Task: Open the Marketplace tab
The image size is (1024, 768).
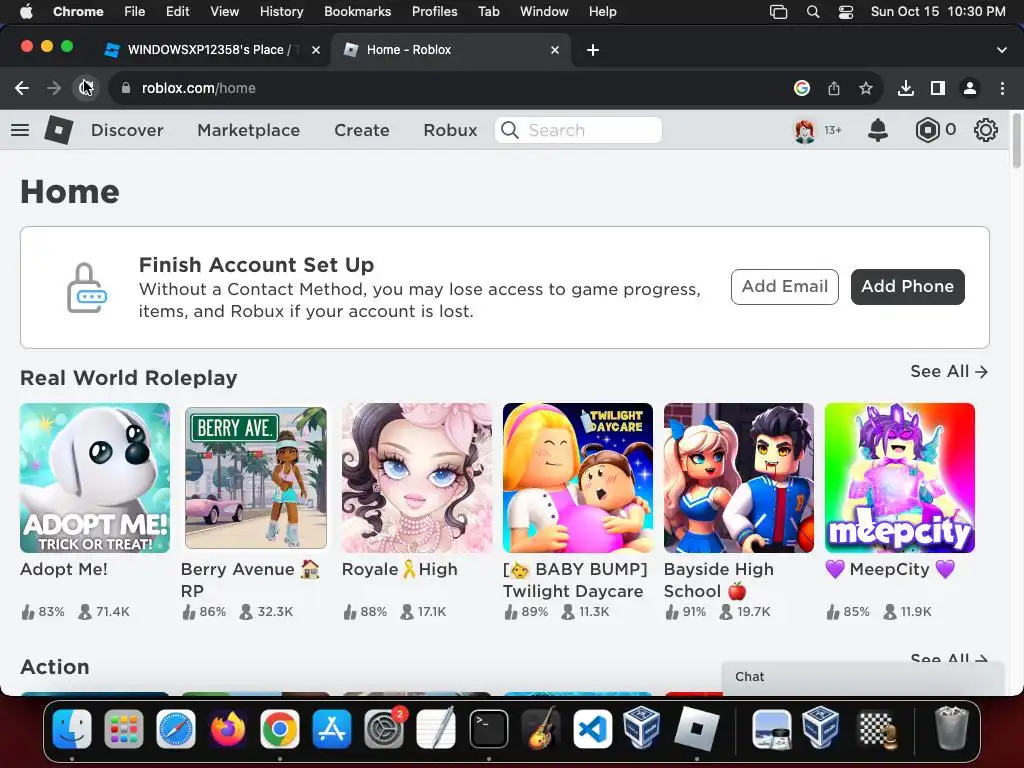Action: (x=249, y=130)
